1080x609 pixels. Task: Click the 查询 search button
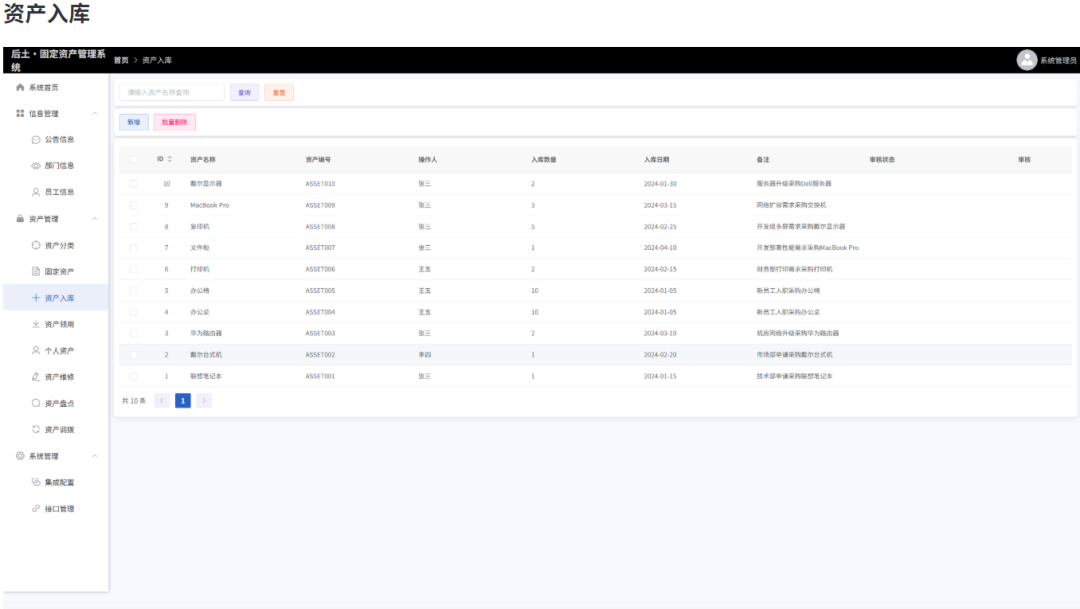click(x=245, y=92)
